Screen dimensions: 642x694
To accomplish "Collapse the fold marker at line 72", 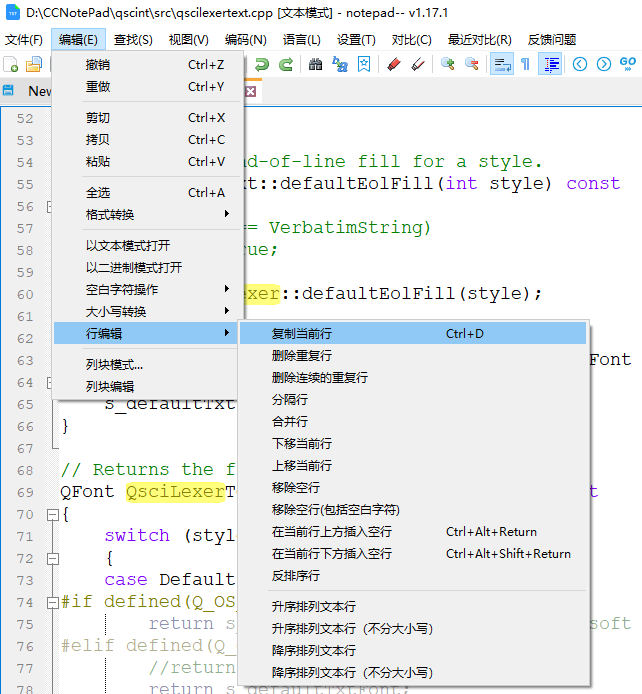I will point(53,559).
